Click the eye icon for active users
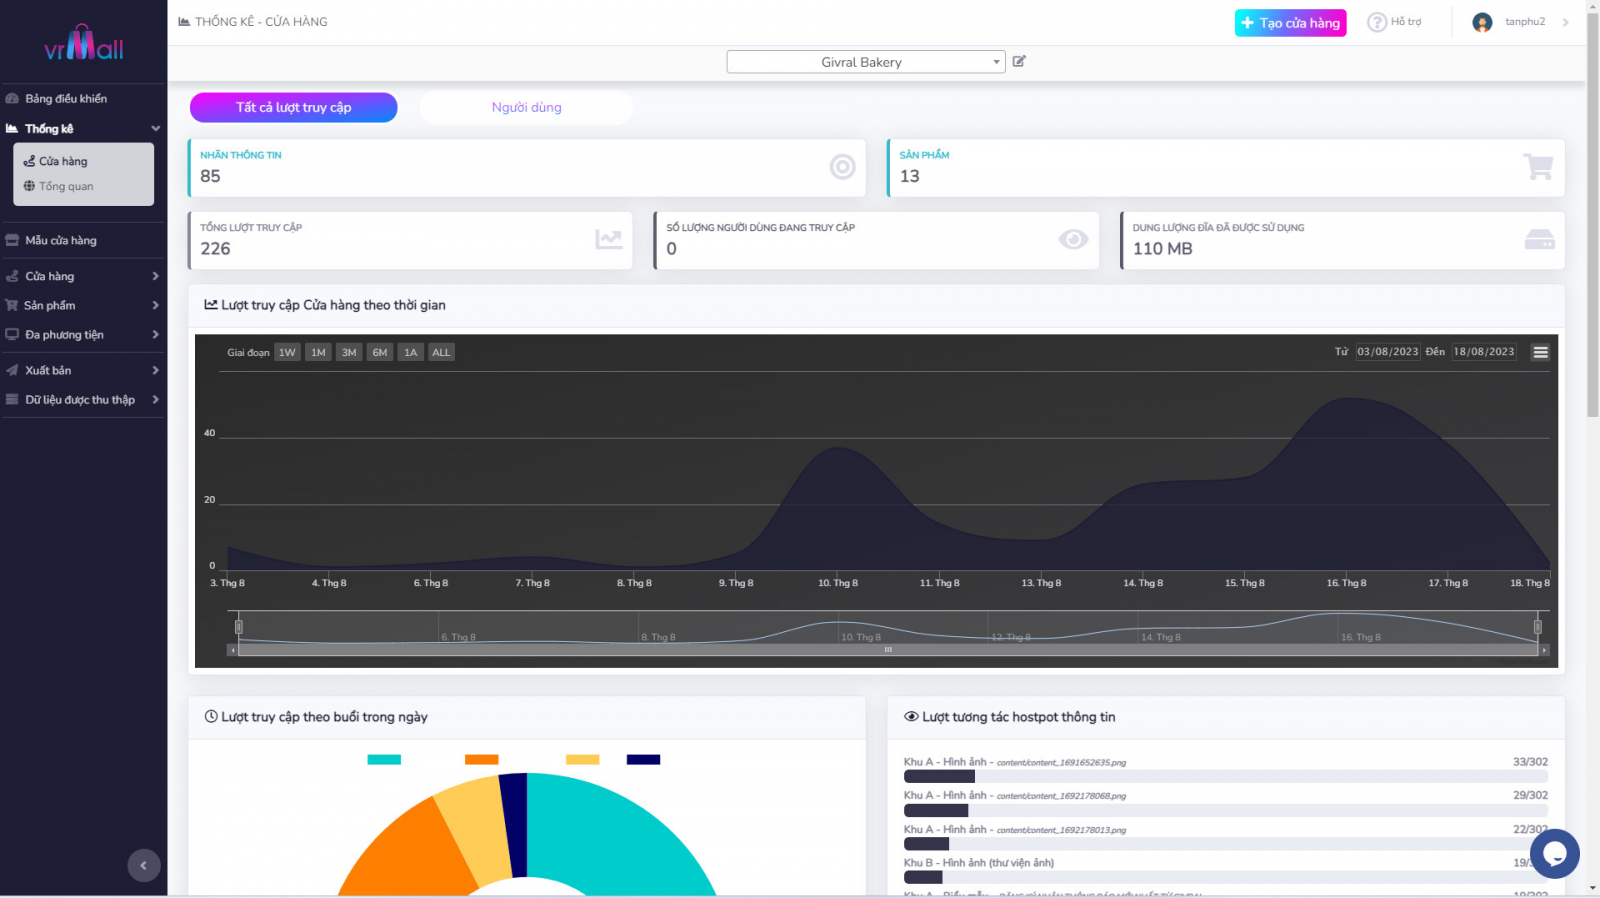The width and height of the screenshot is (1600, 898). click(1073, 239)
